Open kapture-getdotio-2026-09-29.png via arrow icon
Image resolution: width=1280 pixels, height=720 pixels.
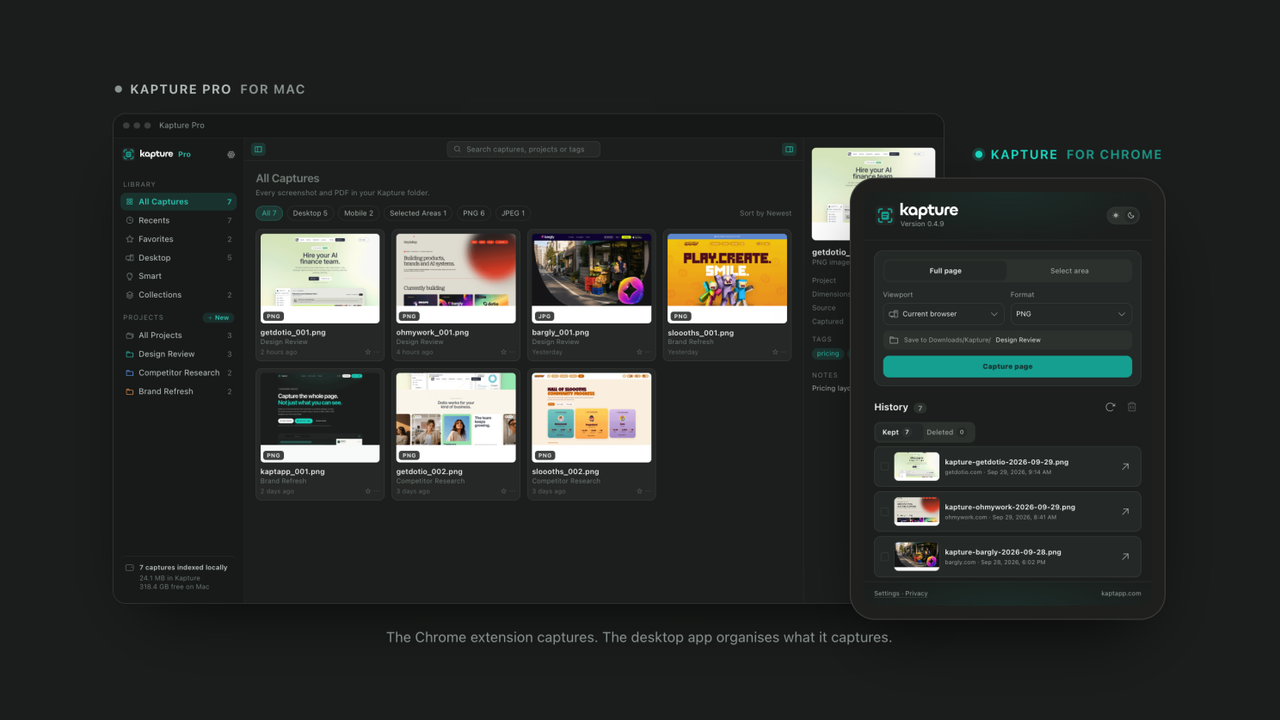point(1125,467)
